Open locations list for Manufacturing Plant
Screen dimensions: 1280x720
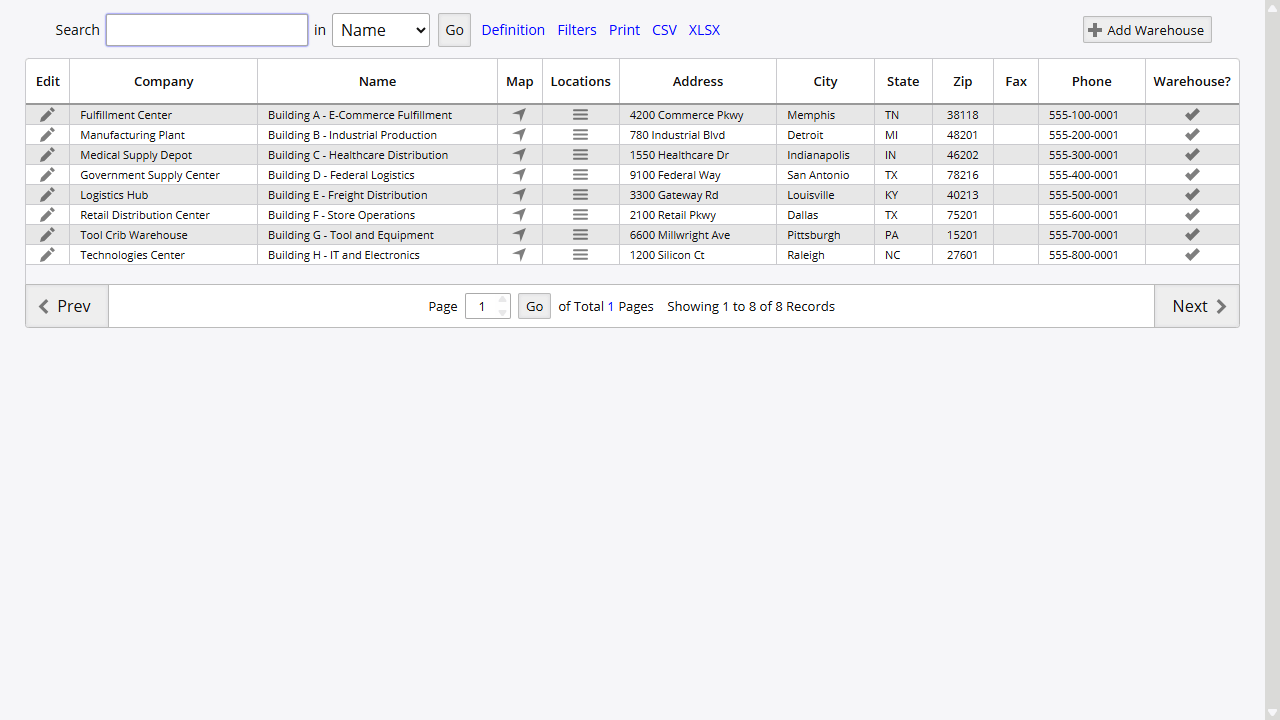tap(580, 134)
